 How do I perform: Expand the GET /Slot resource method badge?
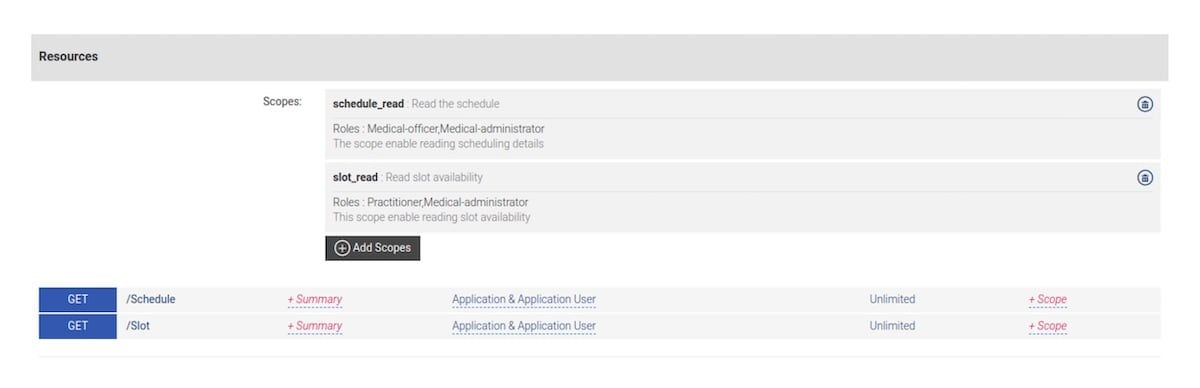pyautogui.click(x=78, y=326)
